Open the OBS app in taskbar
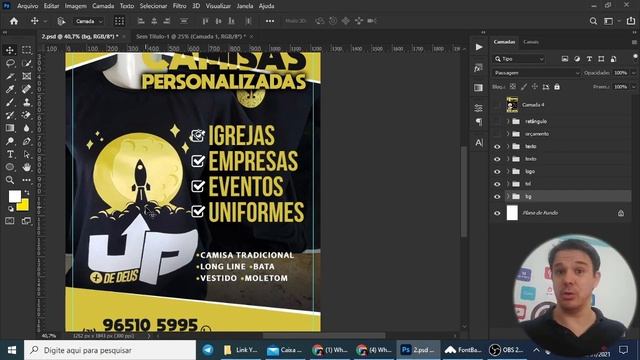The image size is (640, 360). click(x=506, y=350)
